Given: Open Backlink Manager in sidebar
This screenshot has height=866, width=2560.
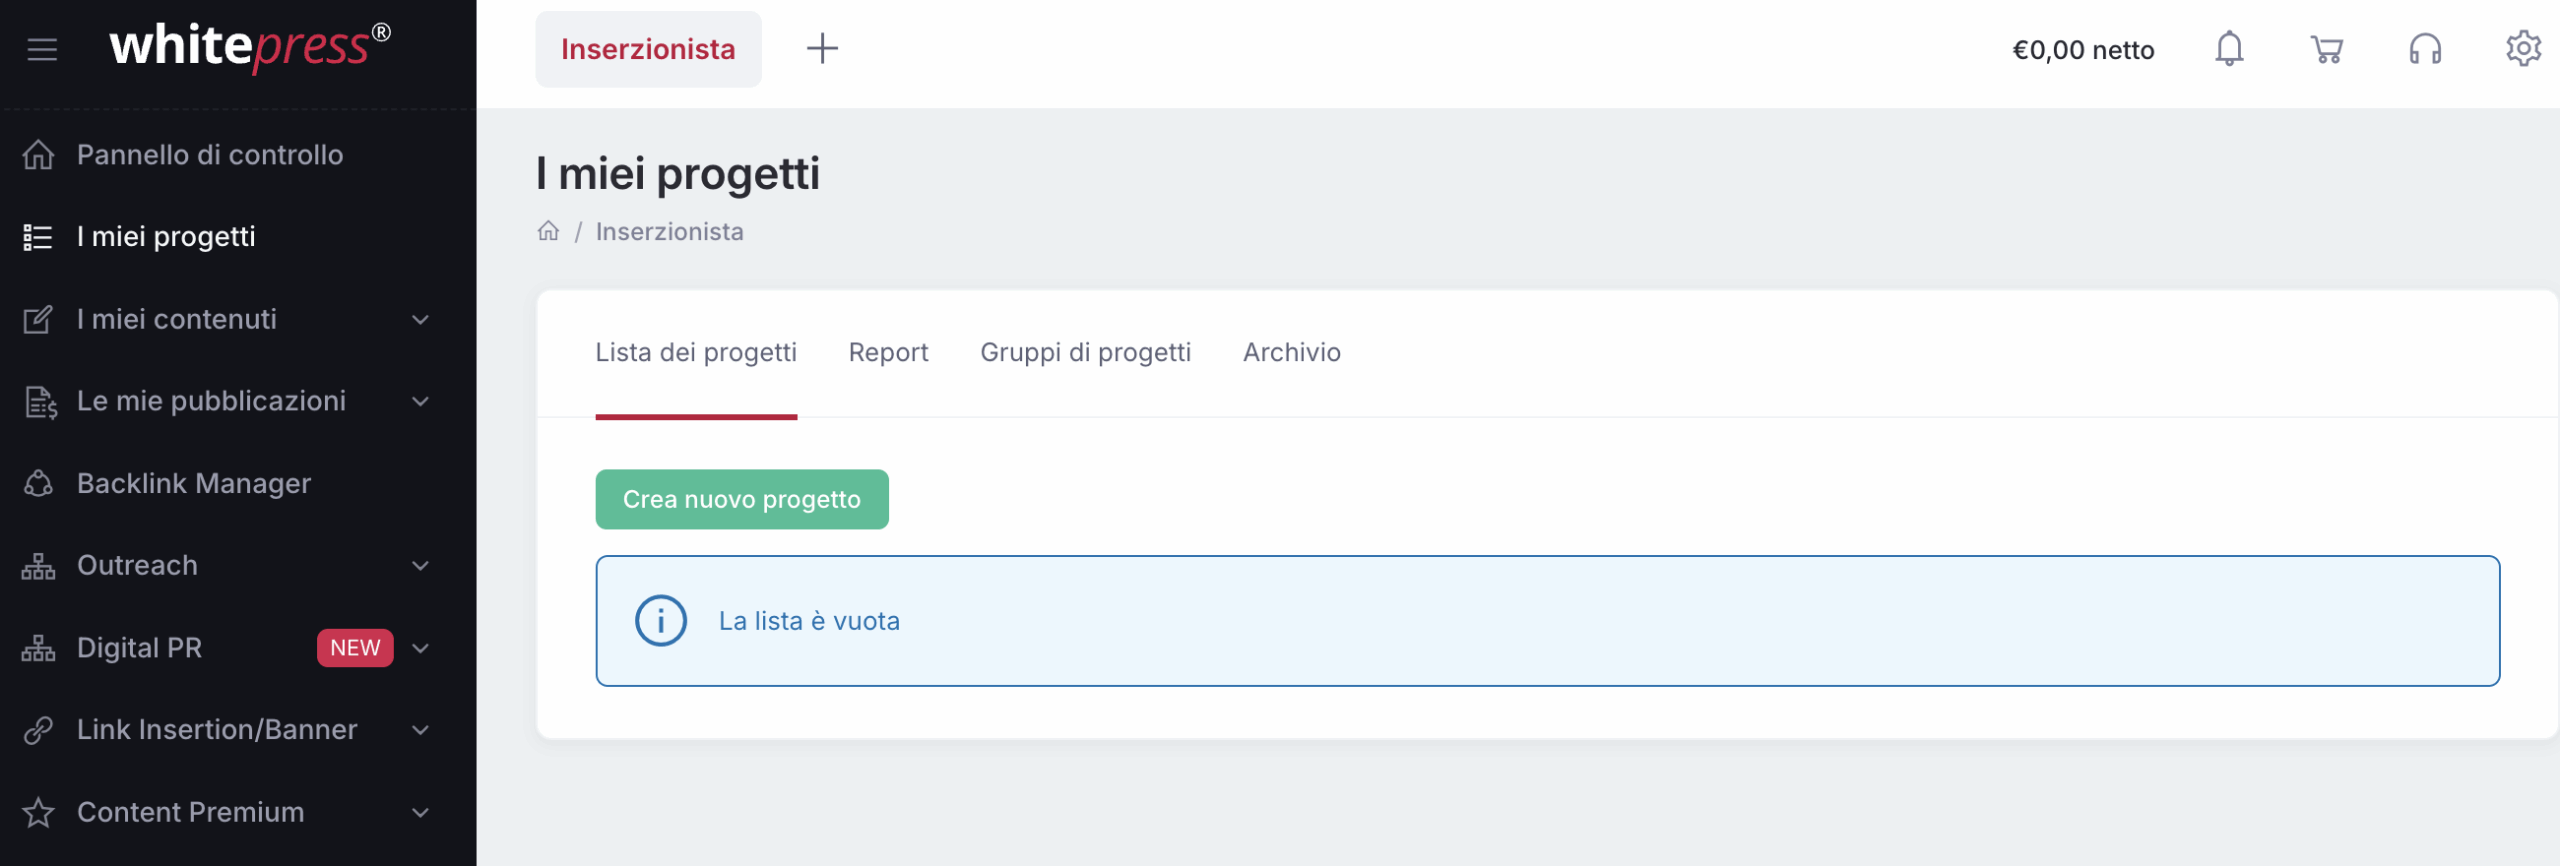Looking at the screenshot, I should [x=194, y=484].
